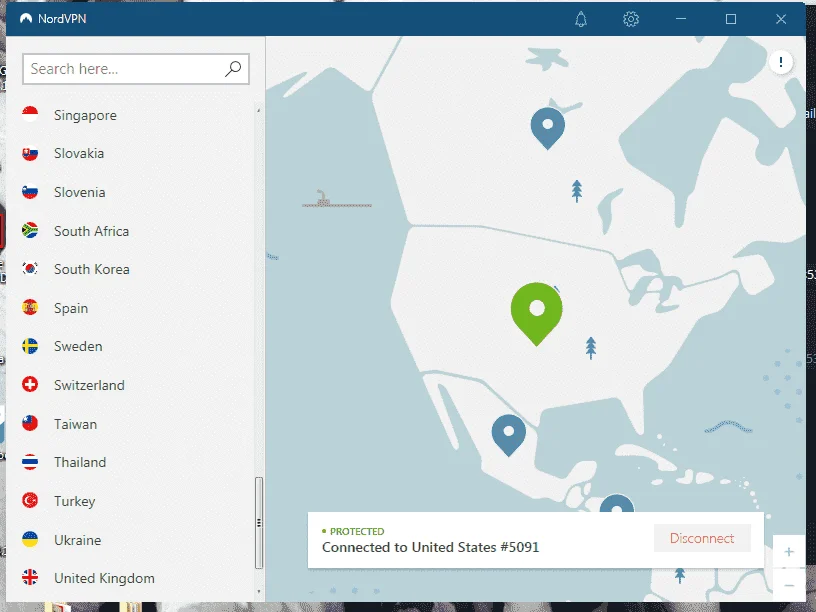Click the Turkey flag icon
816x612 pixels.
[x=30, y=501]
